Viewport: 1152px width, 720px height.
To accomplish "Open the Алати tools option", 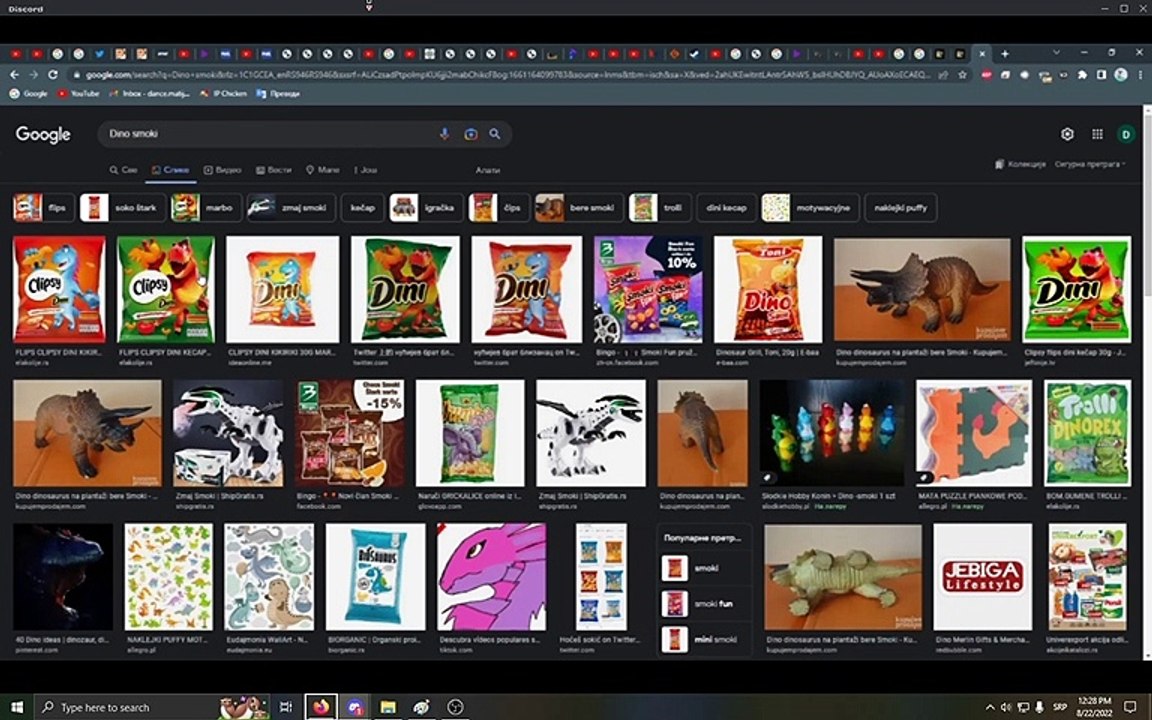I will (x=488, y=170).
